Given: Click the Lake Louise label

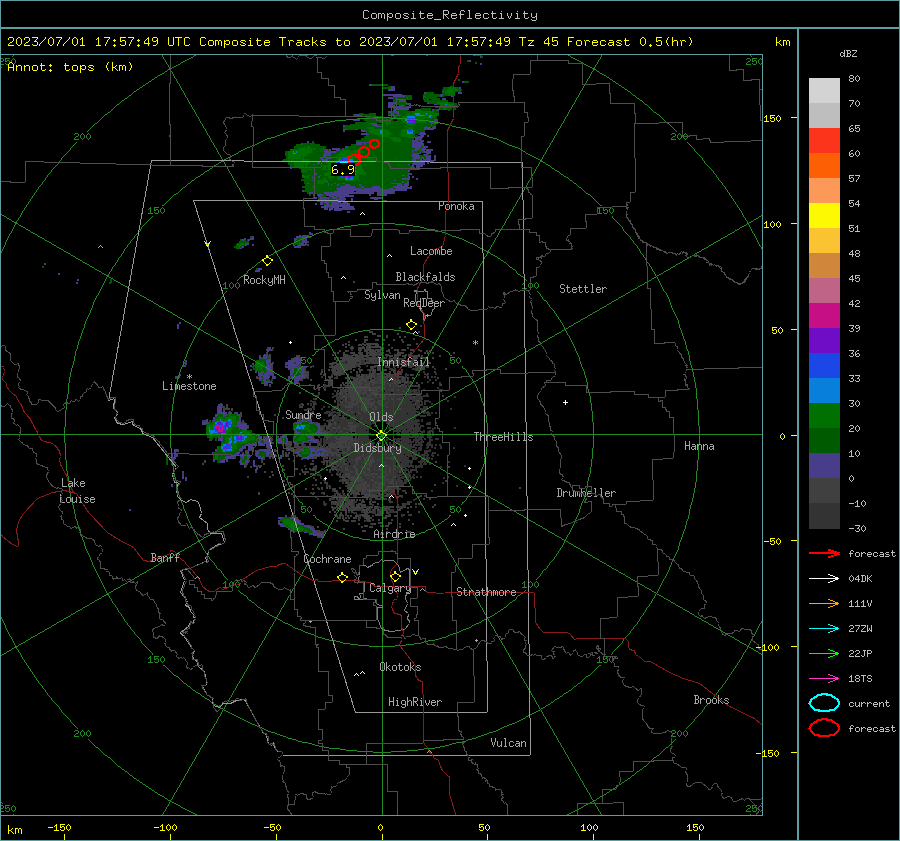Looking at the screenshot, I should tap(77, 491).
